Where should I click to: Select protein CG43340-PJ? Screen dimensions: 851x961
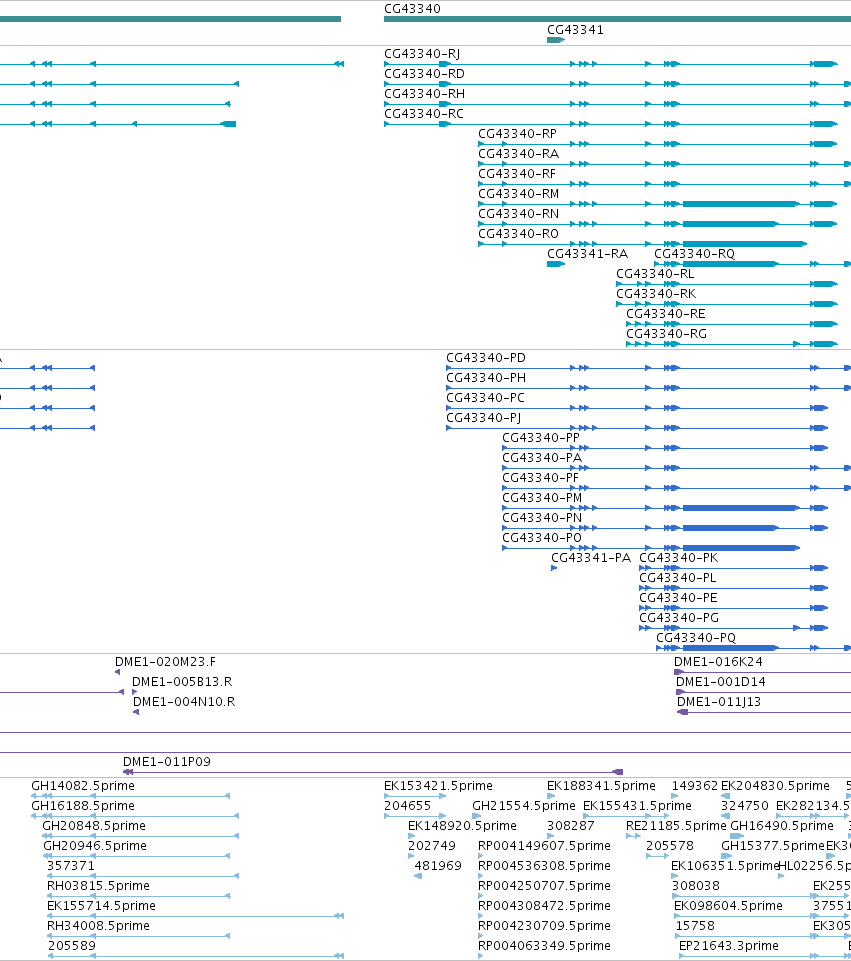483,417
